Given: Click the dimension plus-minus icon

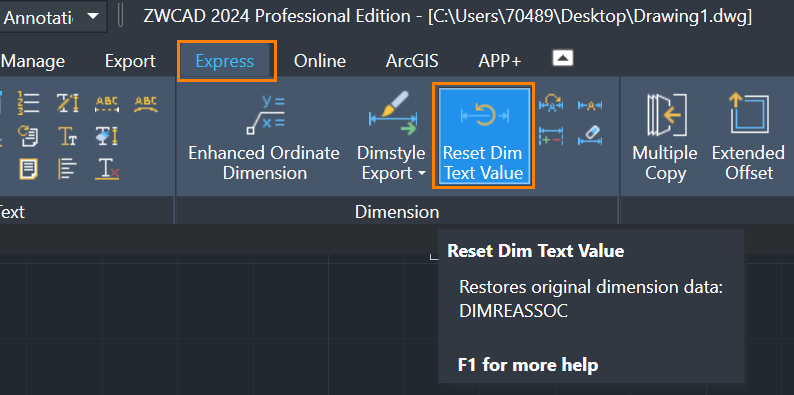Looking at the screenshot, I should 551,136.
